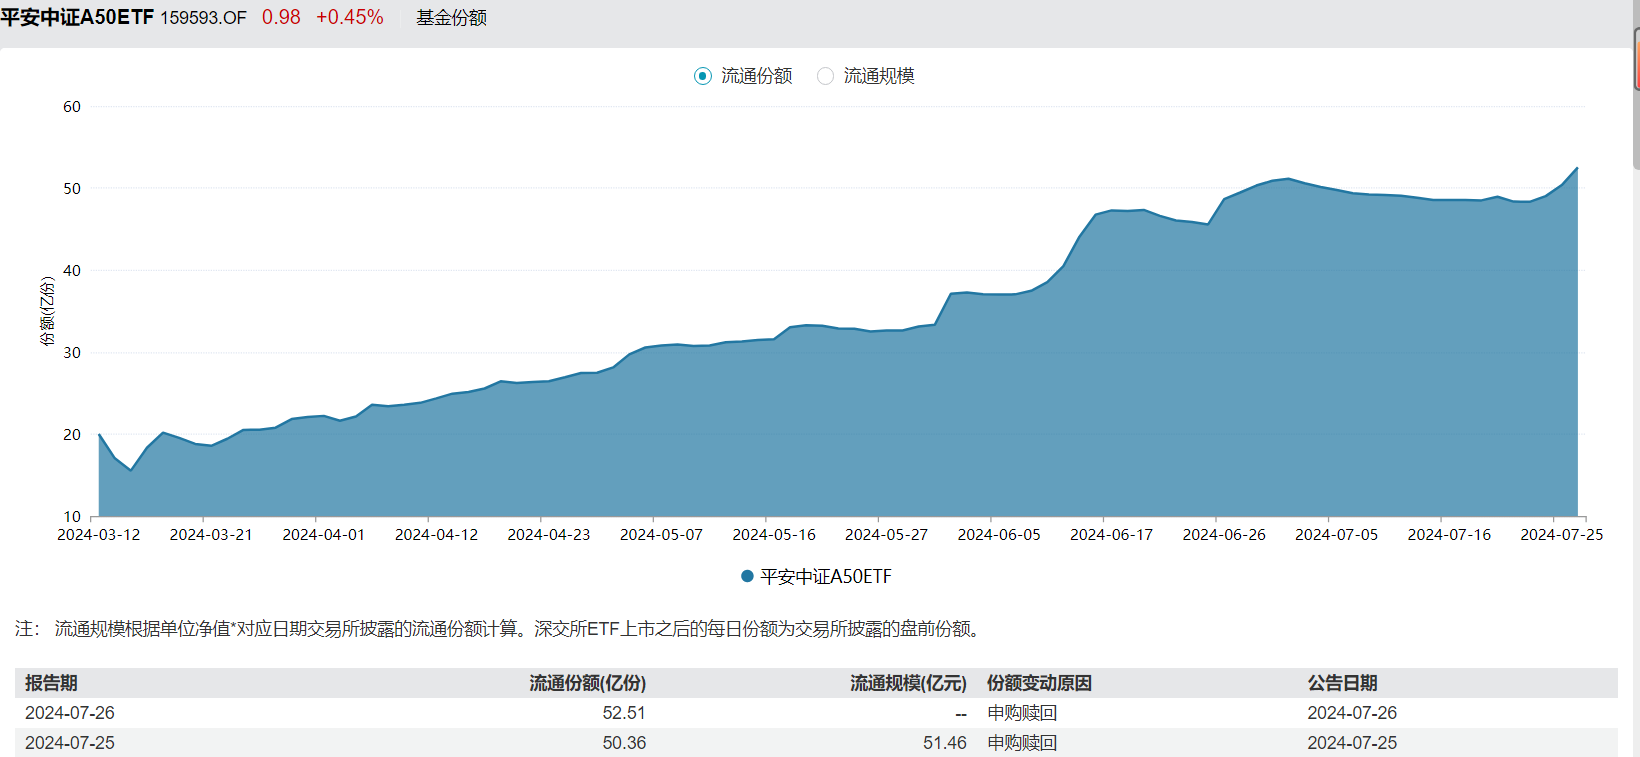The image size is (1640, 757).
Task: Select the 2024-07-26 report period cell
Action: [x=70, y=713]
